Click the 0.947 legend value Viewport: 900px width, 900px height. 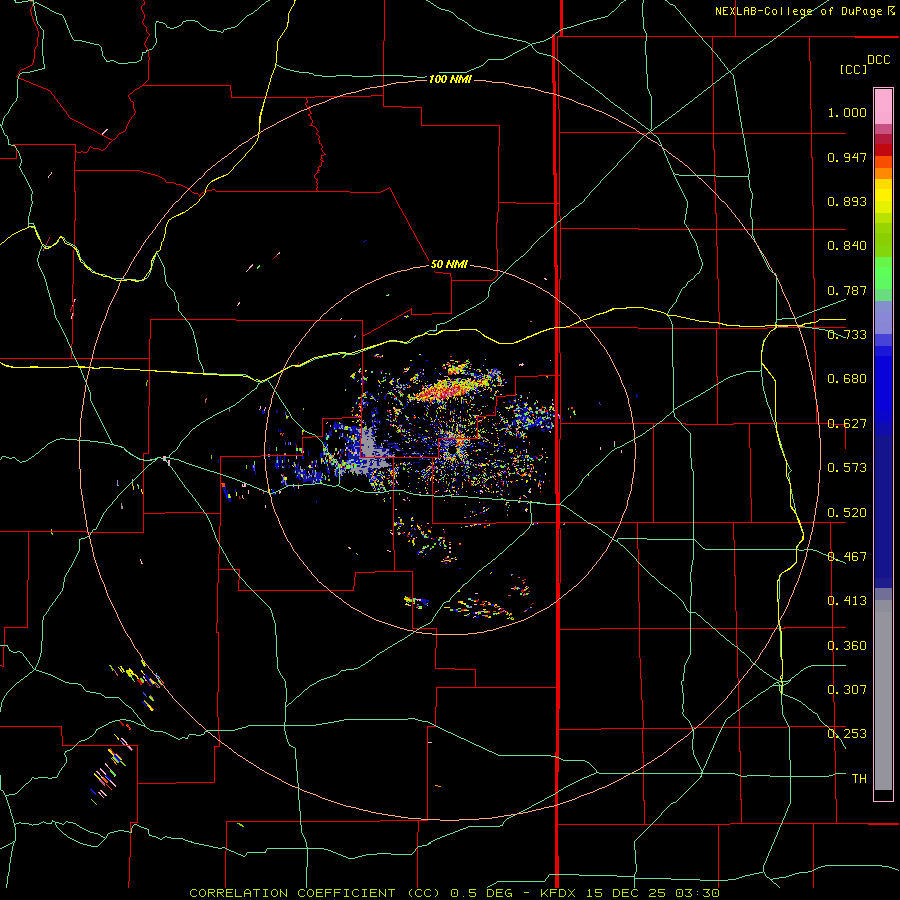(847, 157)
